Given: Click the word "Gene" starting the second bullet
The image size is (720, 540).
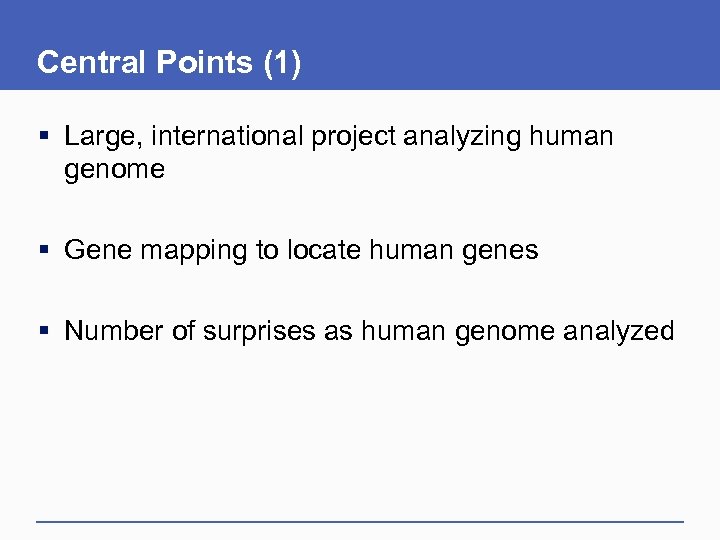Looking at the screenshot, I should pyautogui.click(x=98, y=251).
